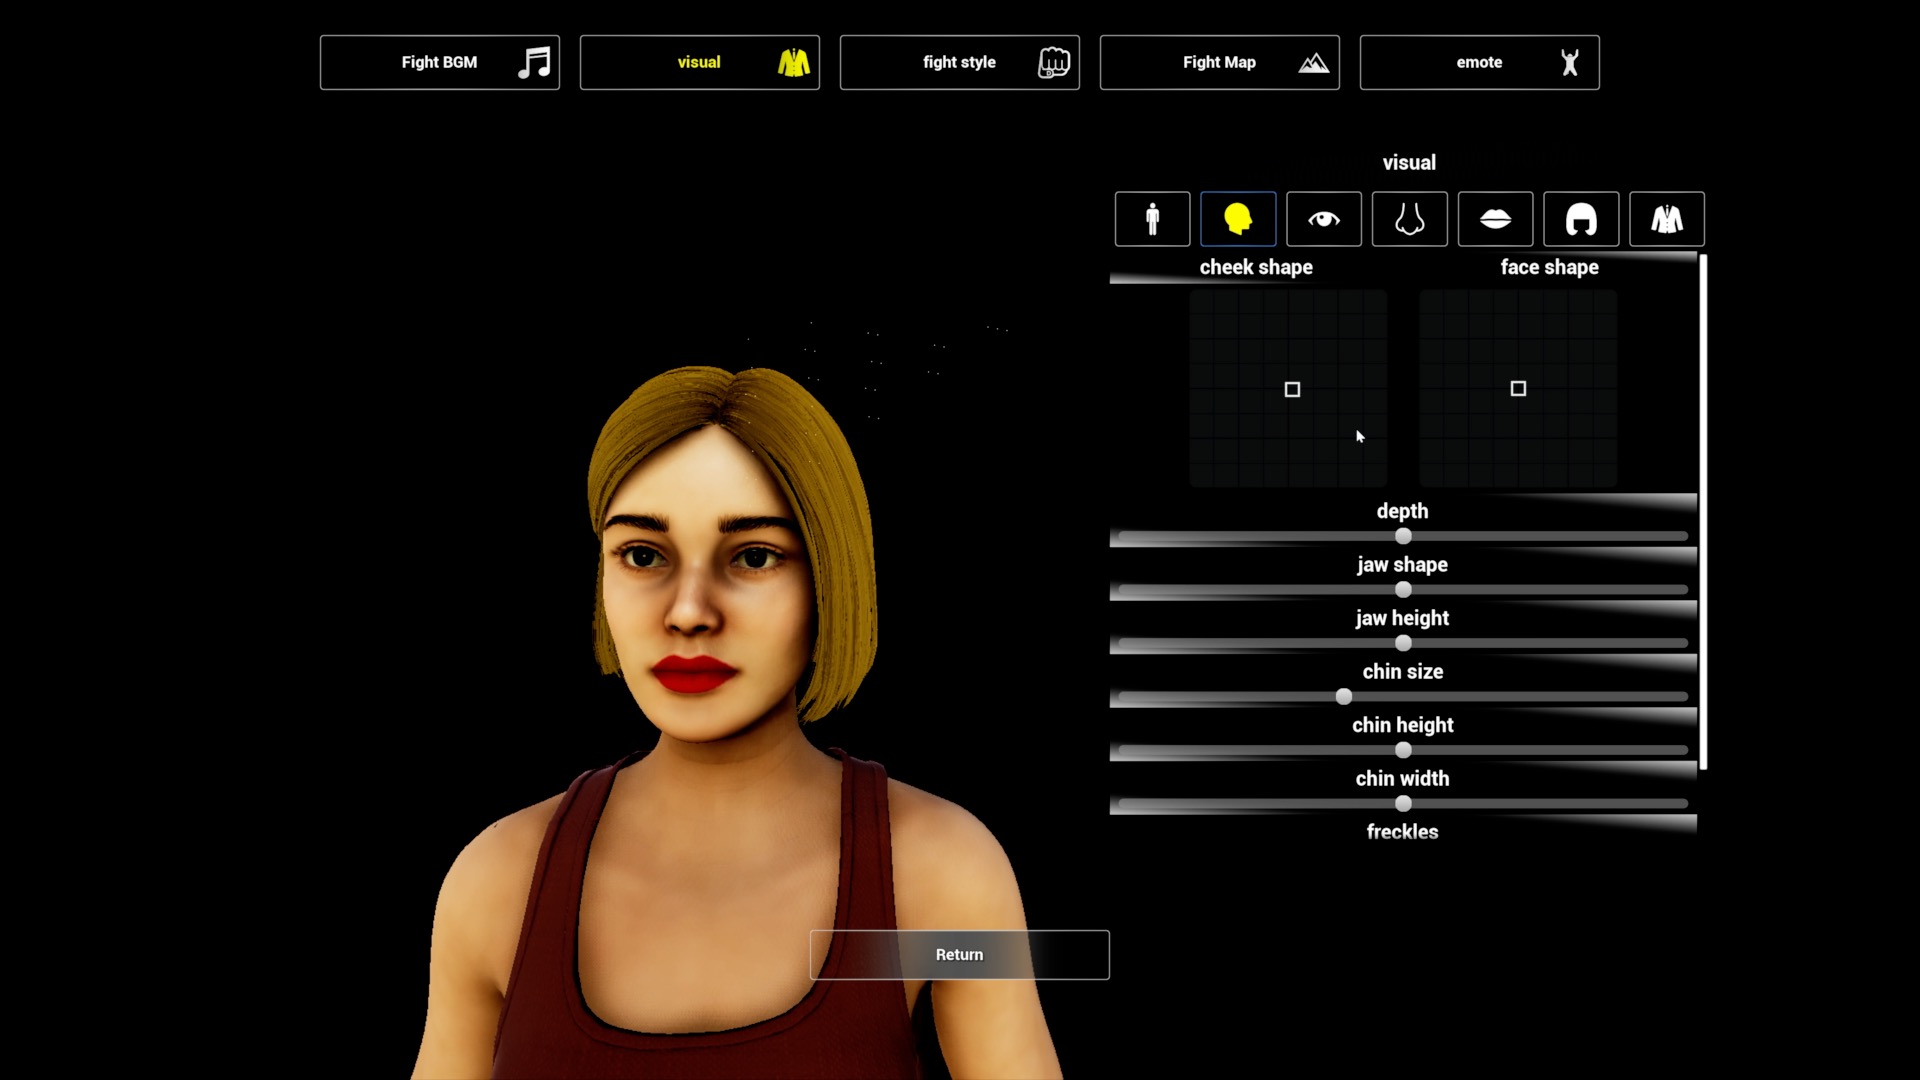Open the Fight Map tab
Image resolution: width=1920 pixels, height=1080 pixels.
pos(1219,62)
